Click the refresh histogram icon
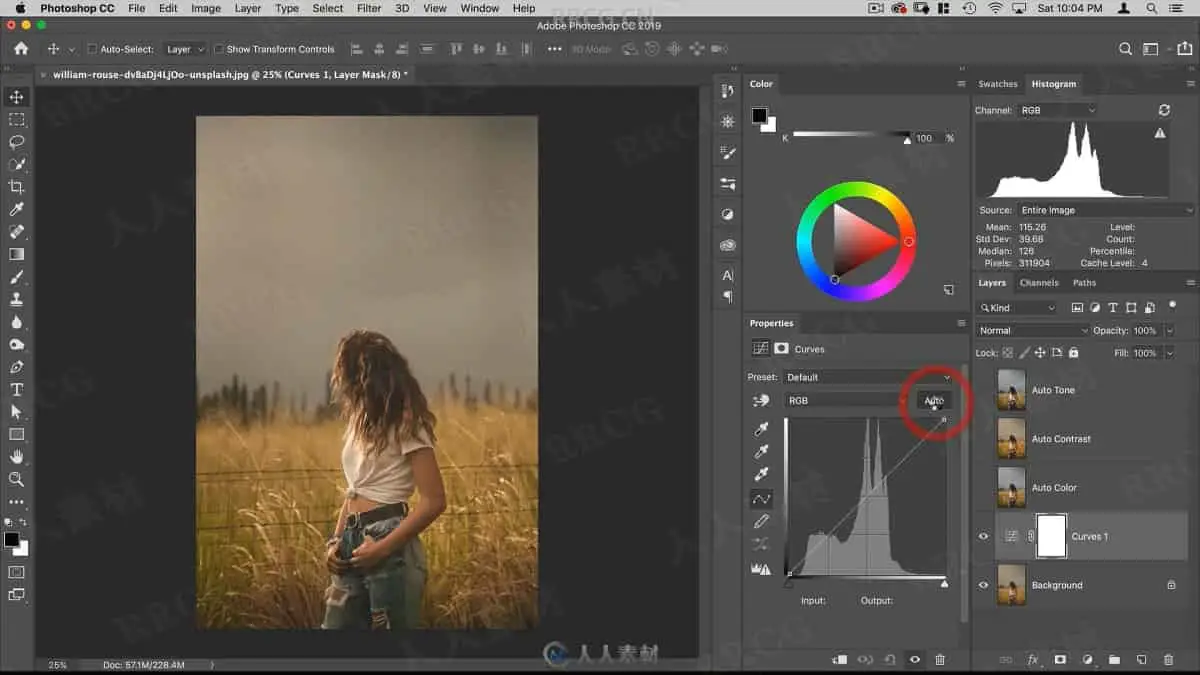The width and height of the screenshot is (1200, 675). (1164, 110)
